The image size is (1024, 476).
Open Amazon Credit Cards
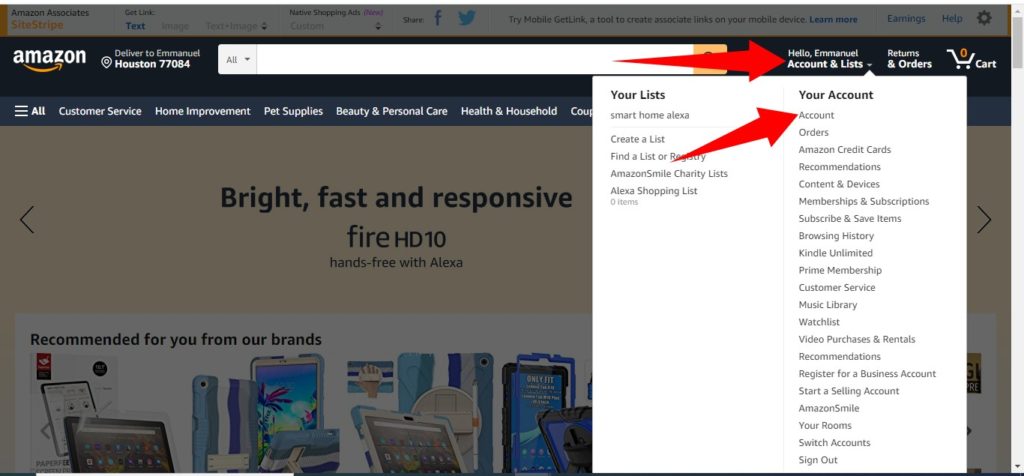(x=844, y=150)
